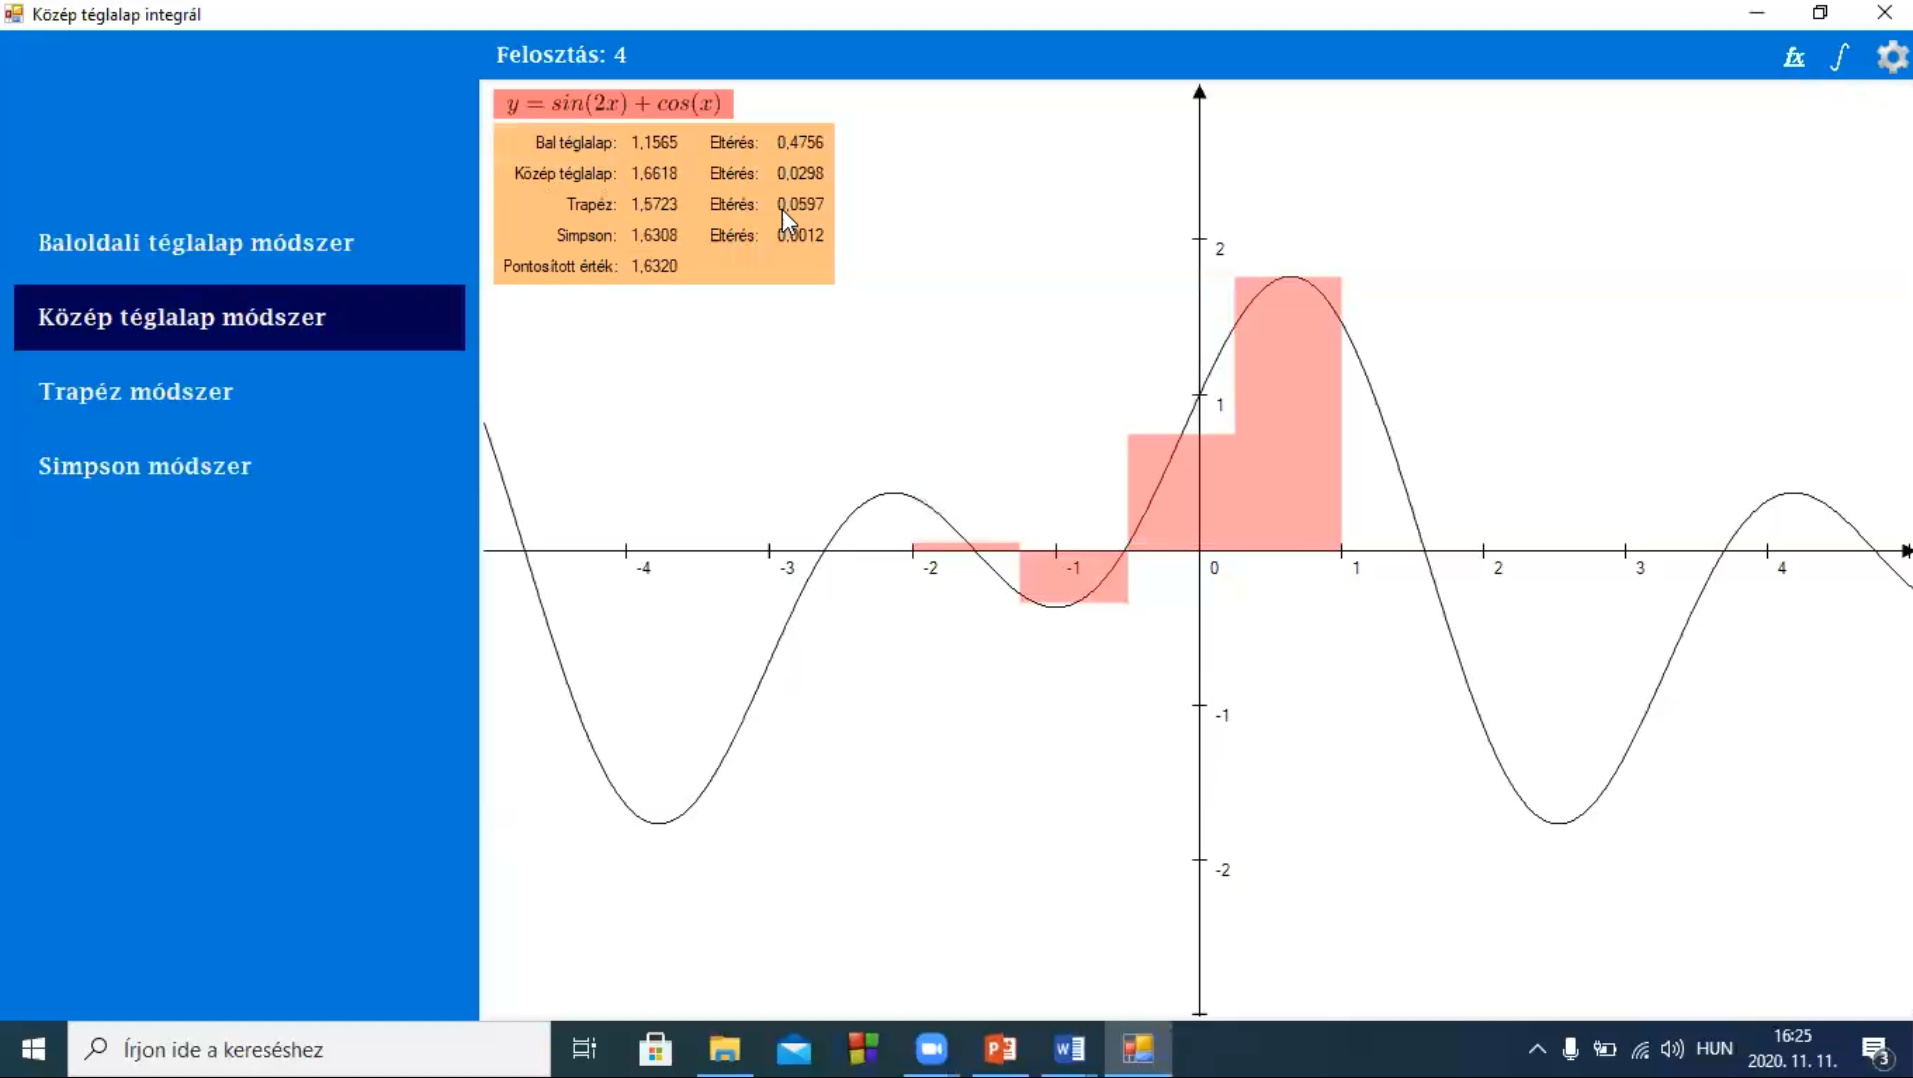Image resolution: width=1913 pixels, height=1078 pixels.
Task: Click the integral symbol icon
Action: tap(1840, 57)
